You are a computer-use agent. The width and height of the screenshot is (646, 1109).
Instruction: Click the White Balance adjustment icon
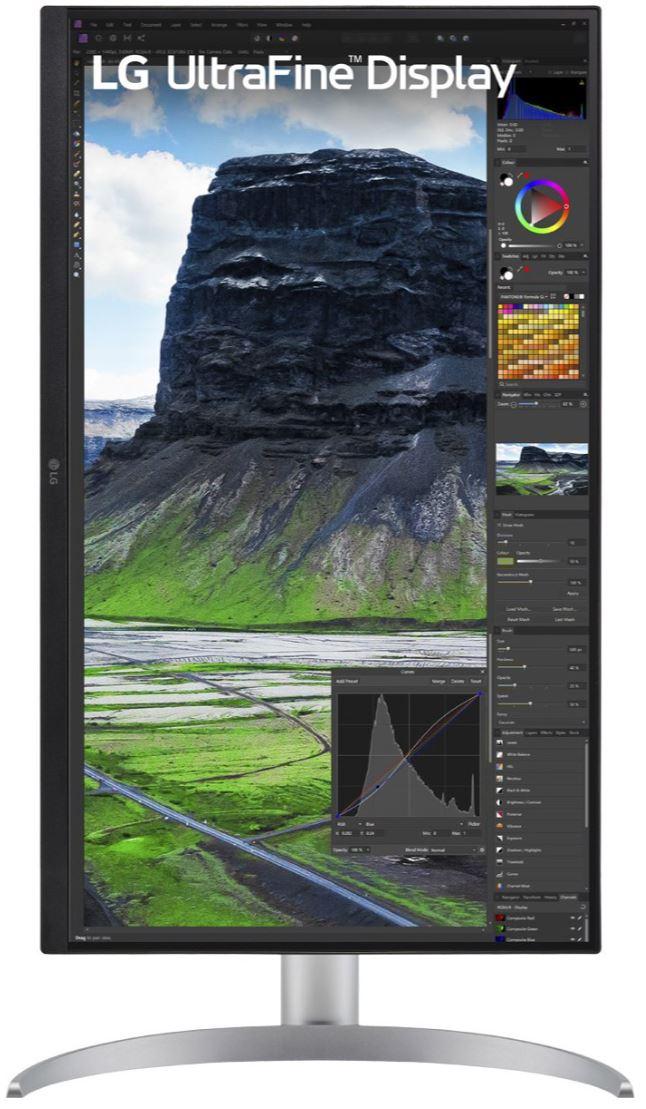pyautogui.click(x=500, y=755)
